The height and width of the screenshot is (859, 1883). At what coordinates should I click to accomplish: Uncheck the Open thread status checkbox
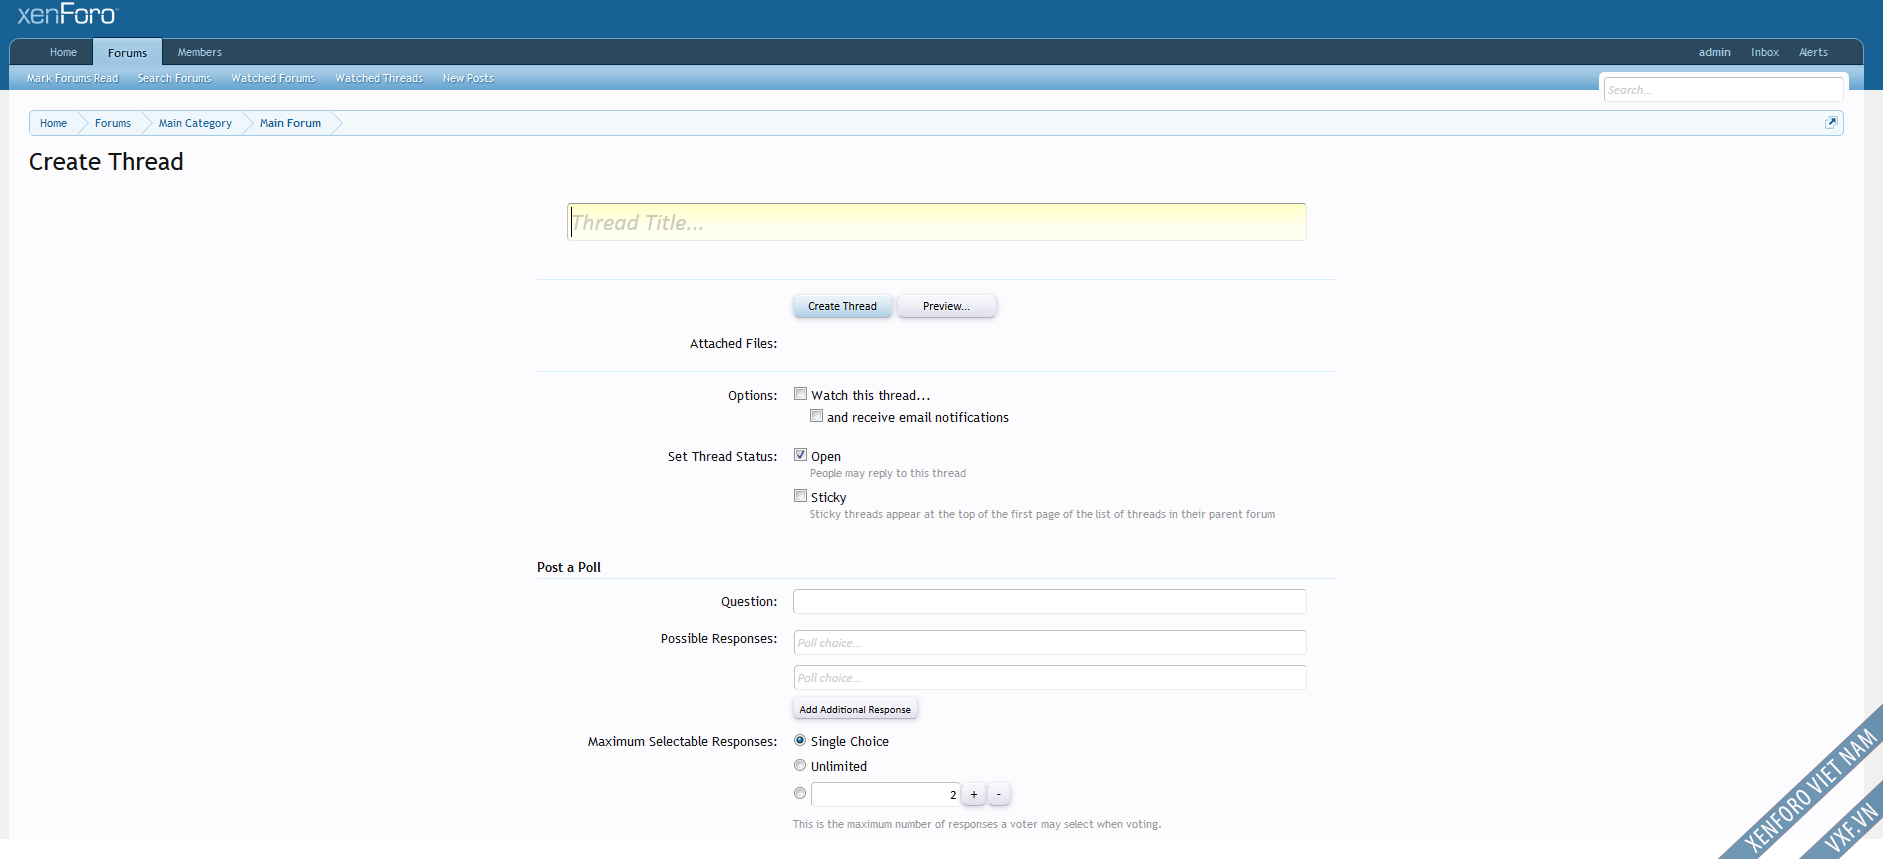(x=800, y=455)
